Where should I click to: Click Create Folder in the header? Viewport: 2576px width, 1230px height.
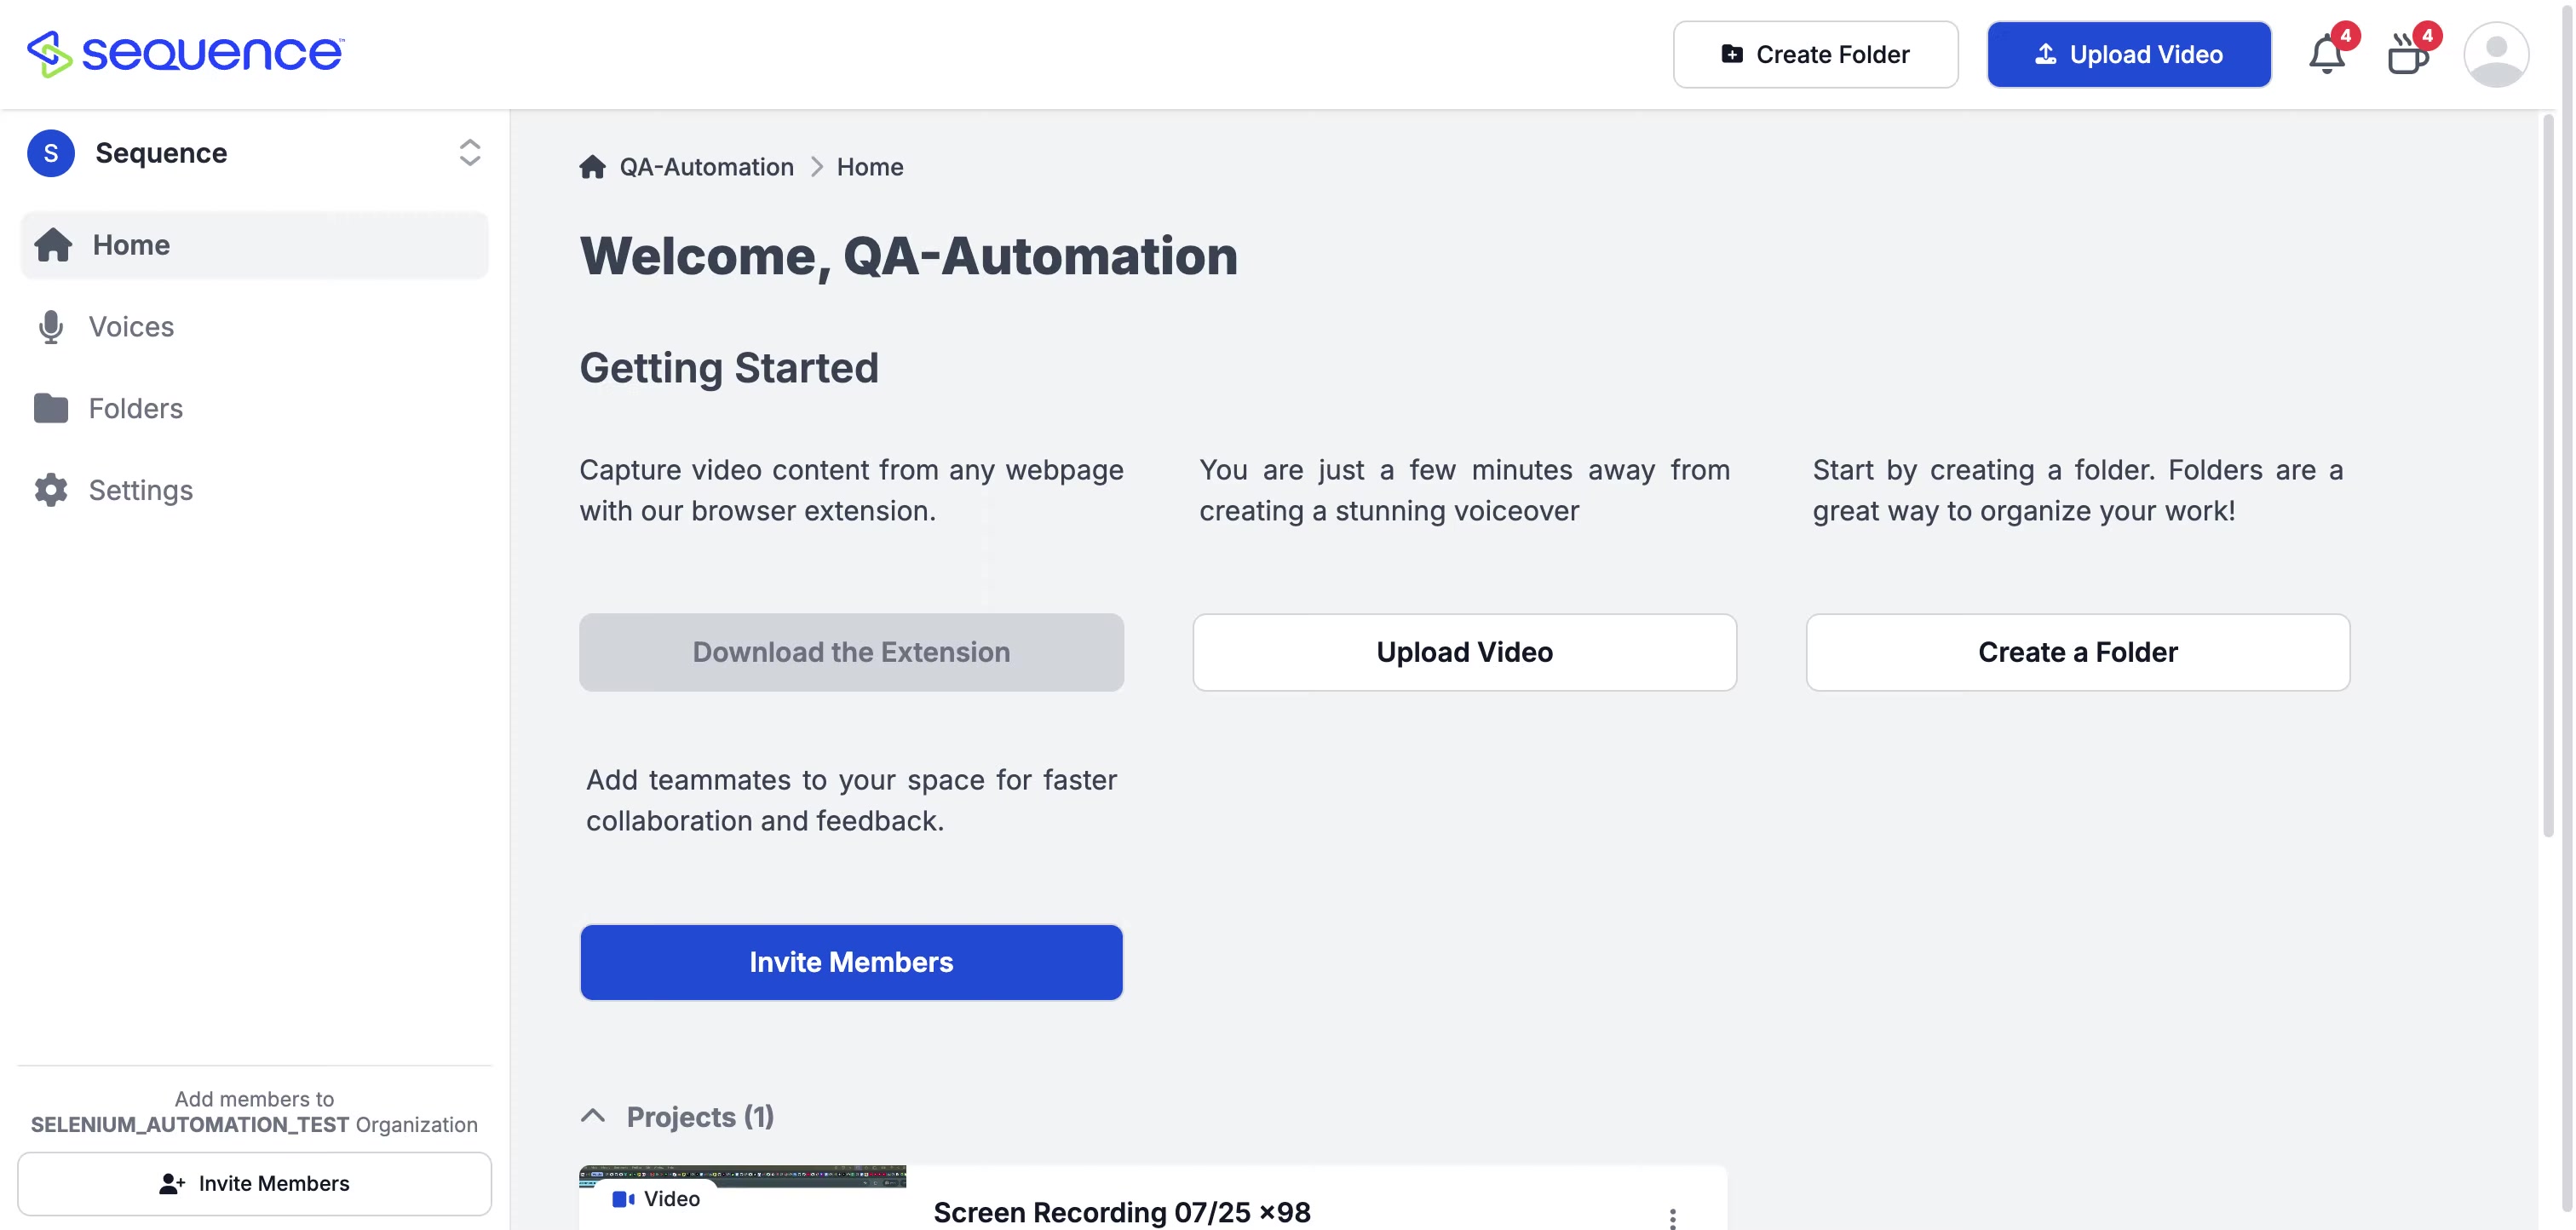1815,54
